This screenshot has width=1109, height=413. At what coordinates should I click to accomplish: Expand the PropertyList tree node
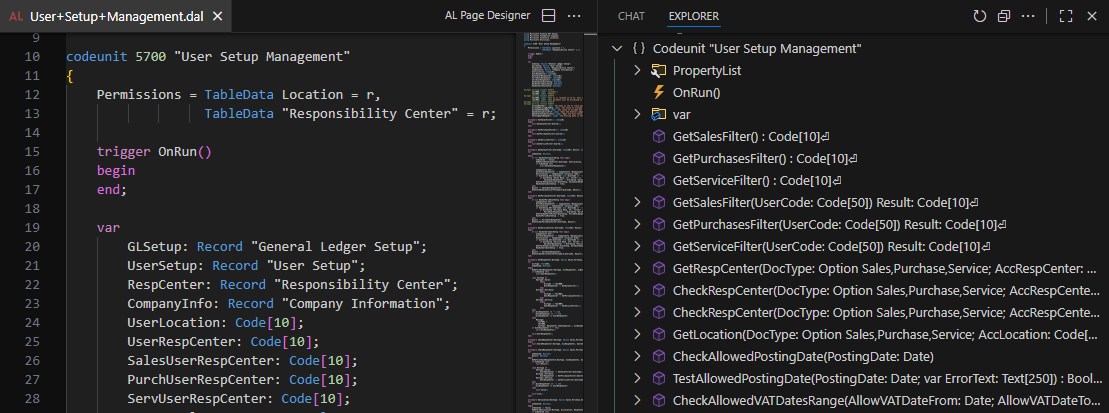tap(637, 71)
